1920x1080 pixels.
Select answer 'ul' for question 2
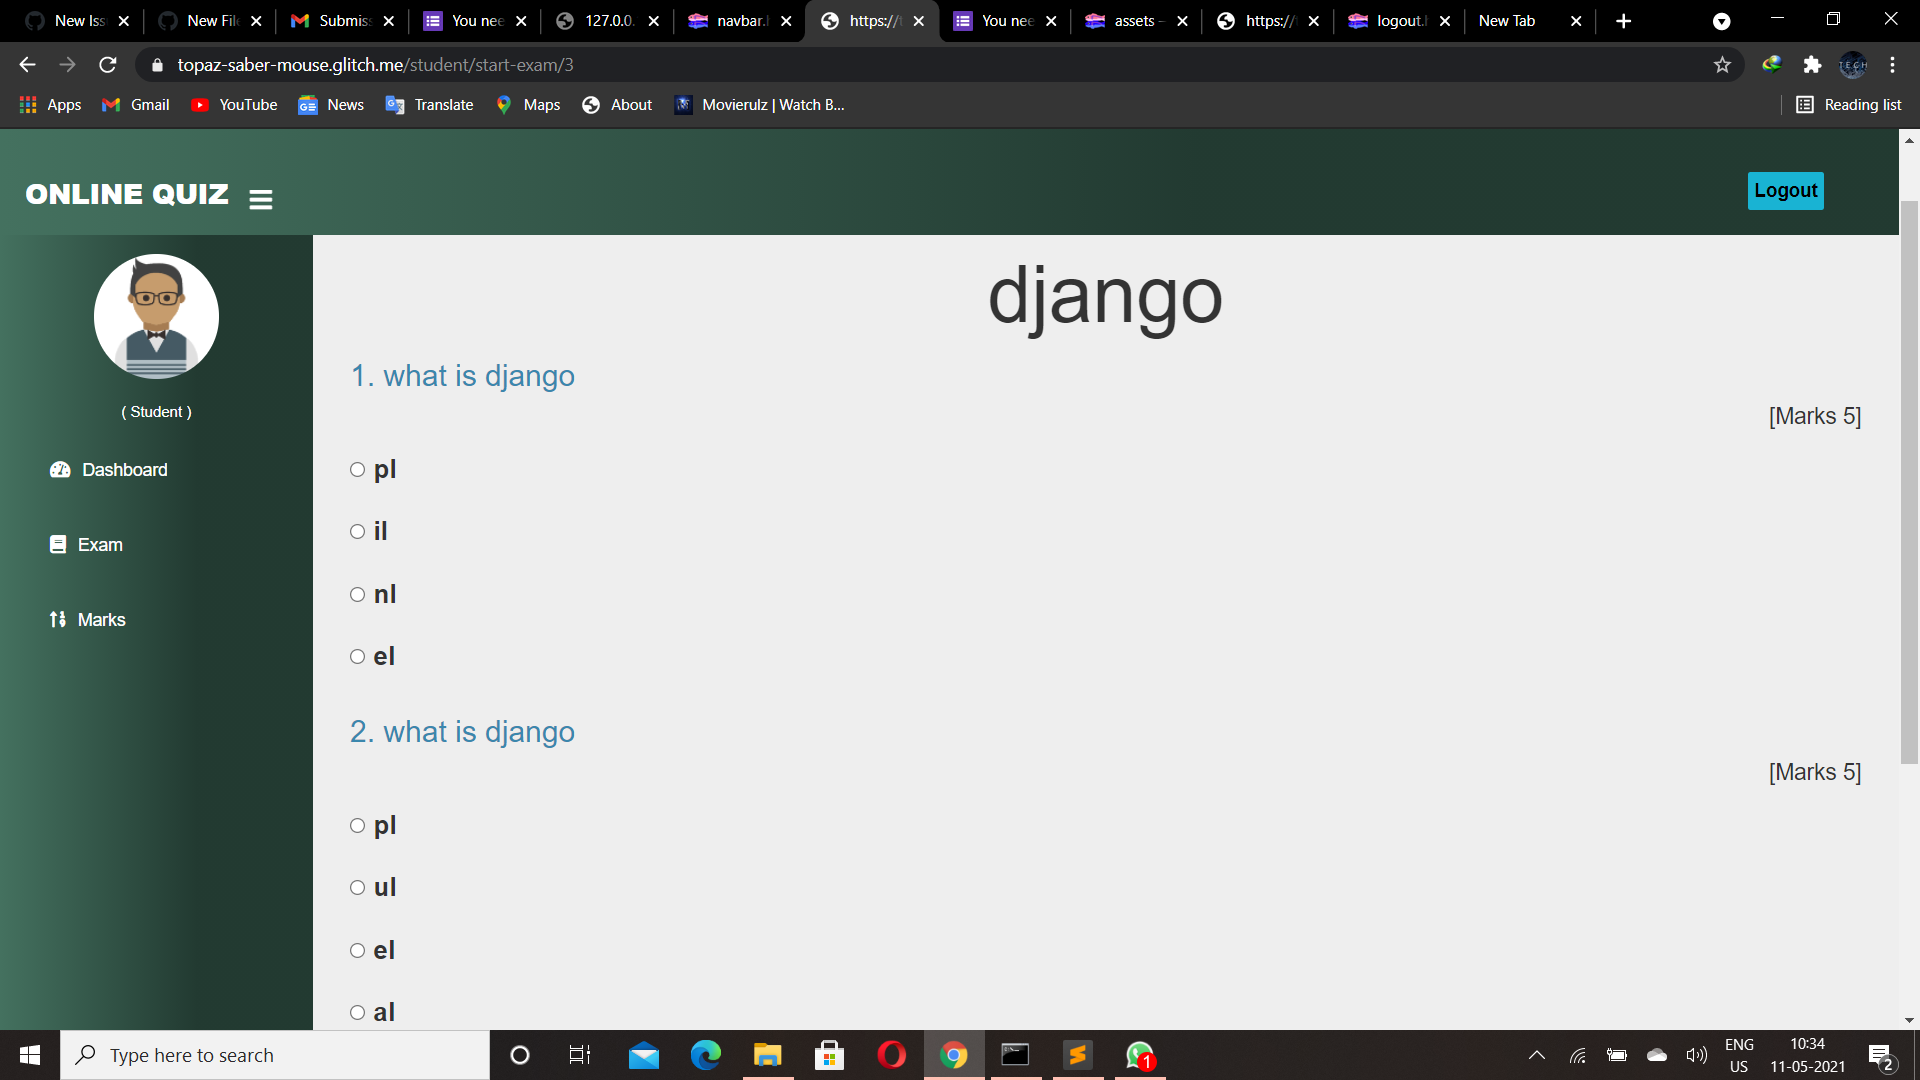(357, 887)
